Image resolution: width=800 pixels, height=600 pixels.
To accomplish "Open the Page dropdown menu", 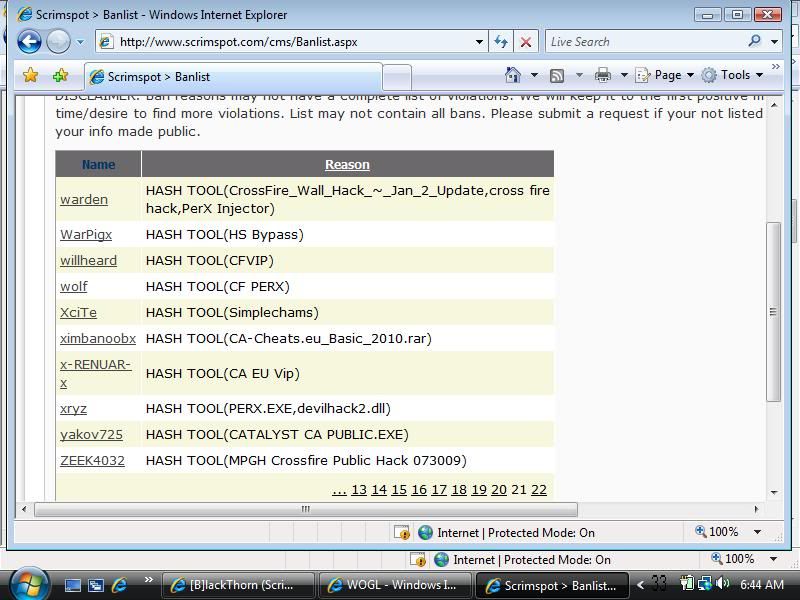I will pos(667,75).
